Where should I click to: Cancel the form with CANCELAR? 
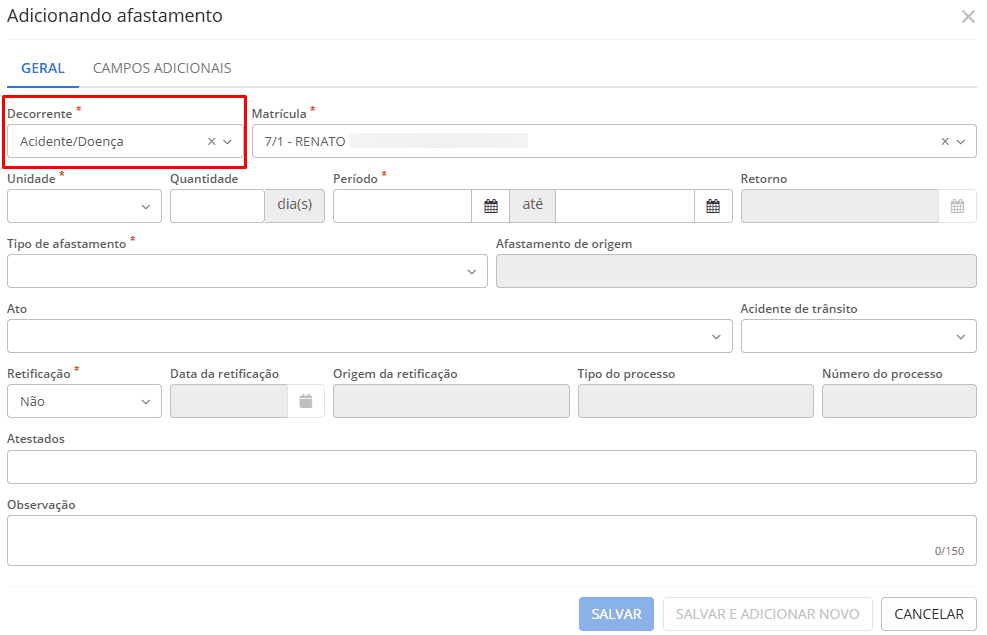928,613
